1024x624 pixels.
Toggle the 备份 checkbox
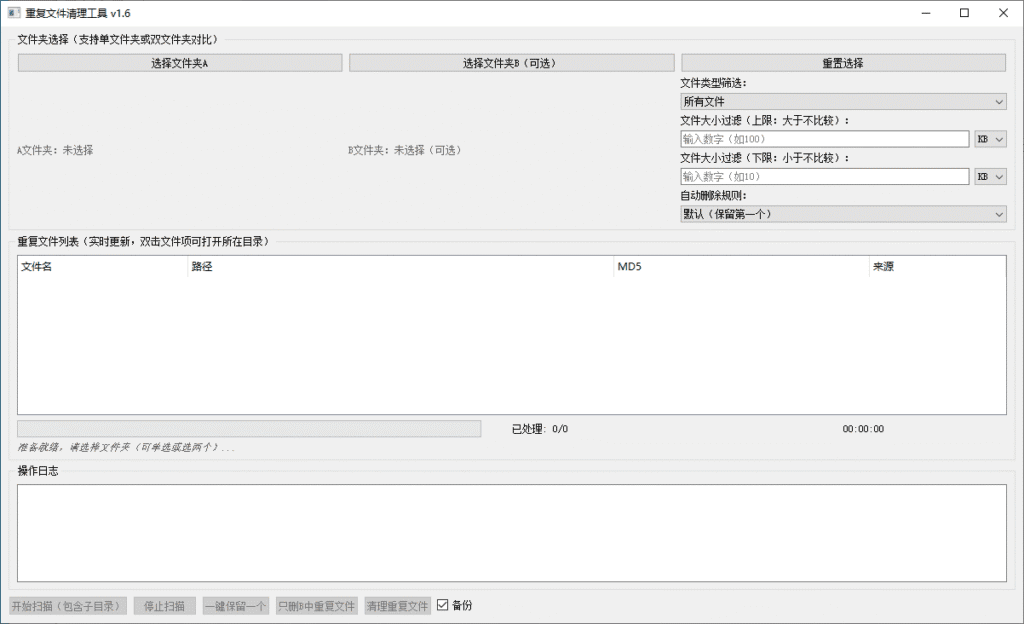tap(440, 605)
